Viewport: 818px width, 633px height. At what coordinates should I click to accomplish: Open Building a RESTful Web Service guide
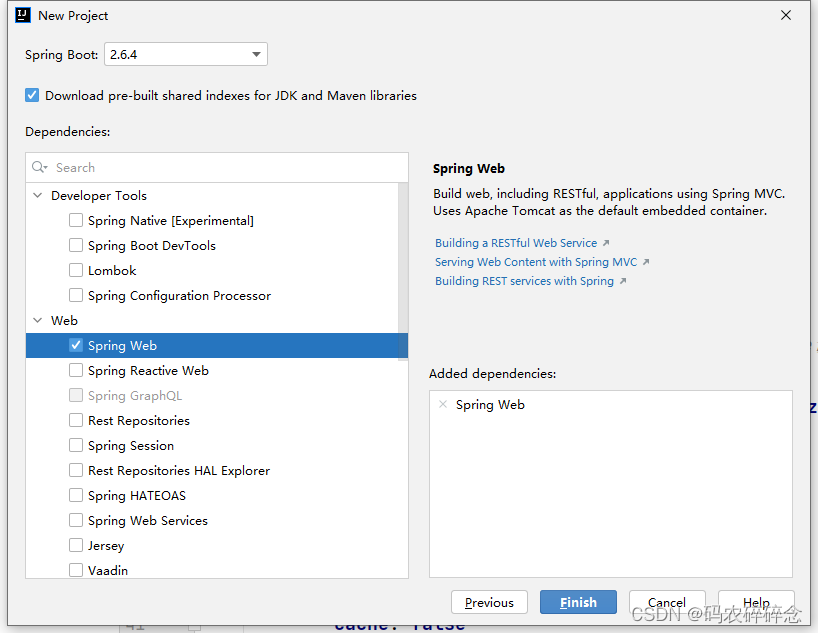pos(516,243)
